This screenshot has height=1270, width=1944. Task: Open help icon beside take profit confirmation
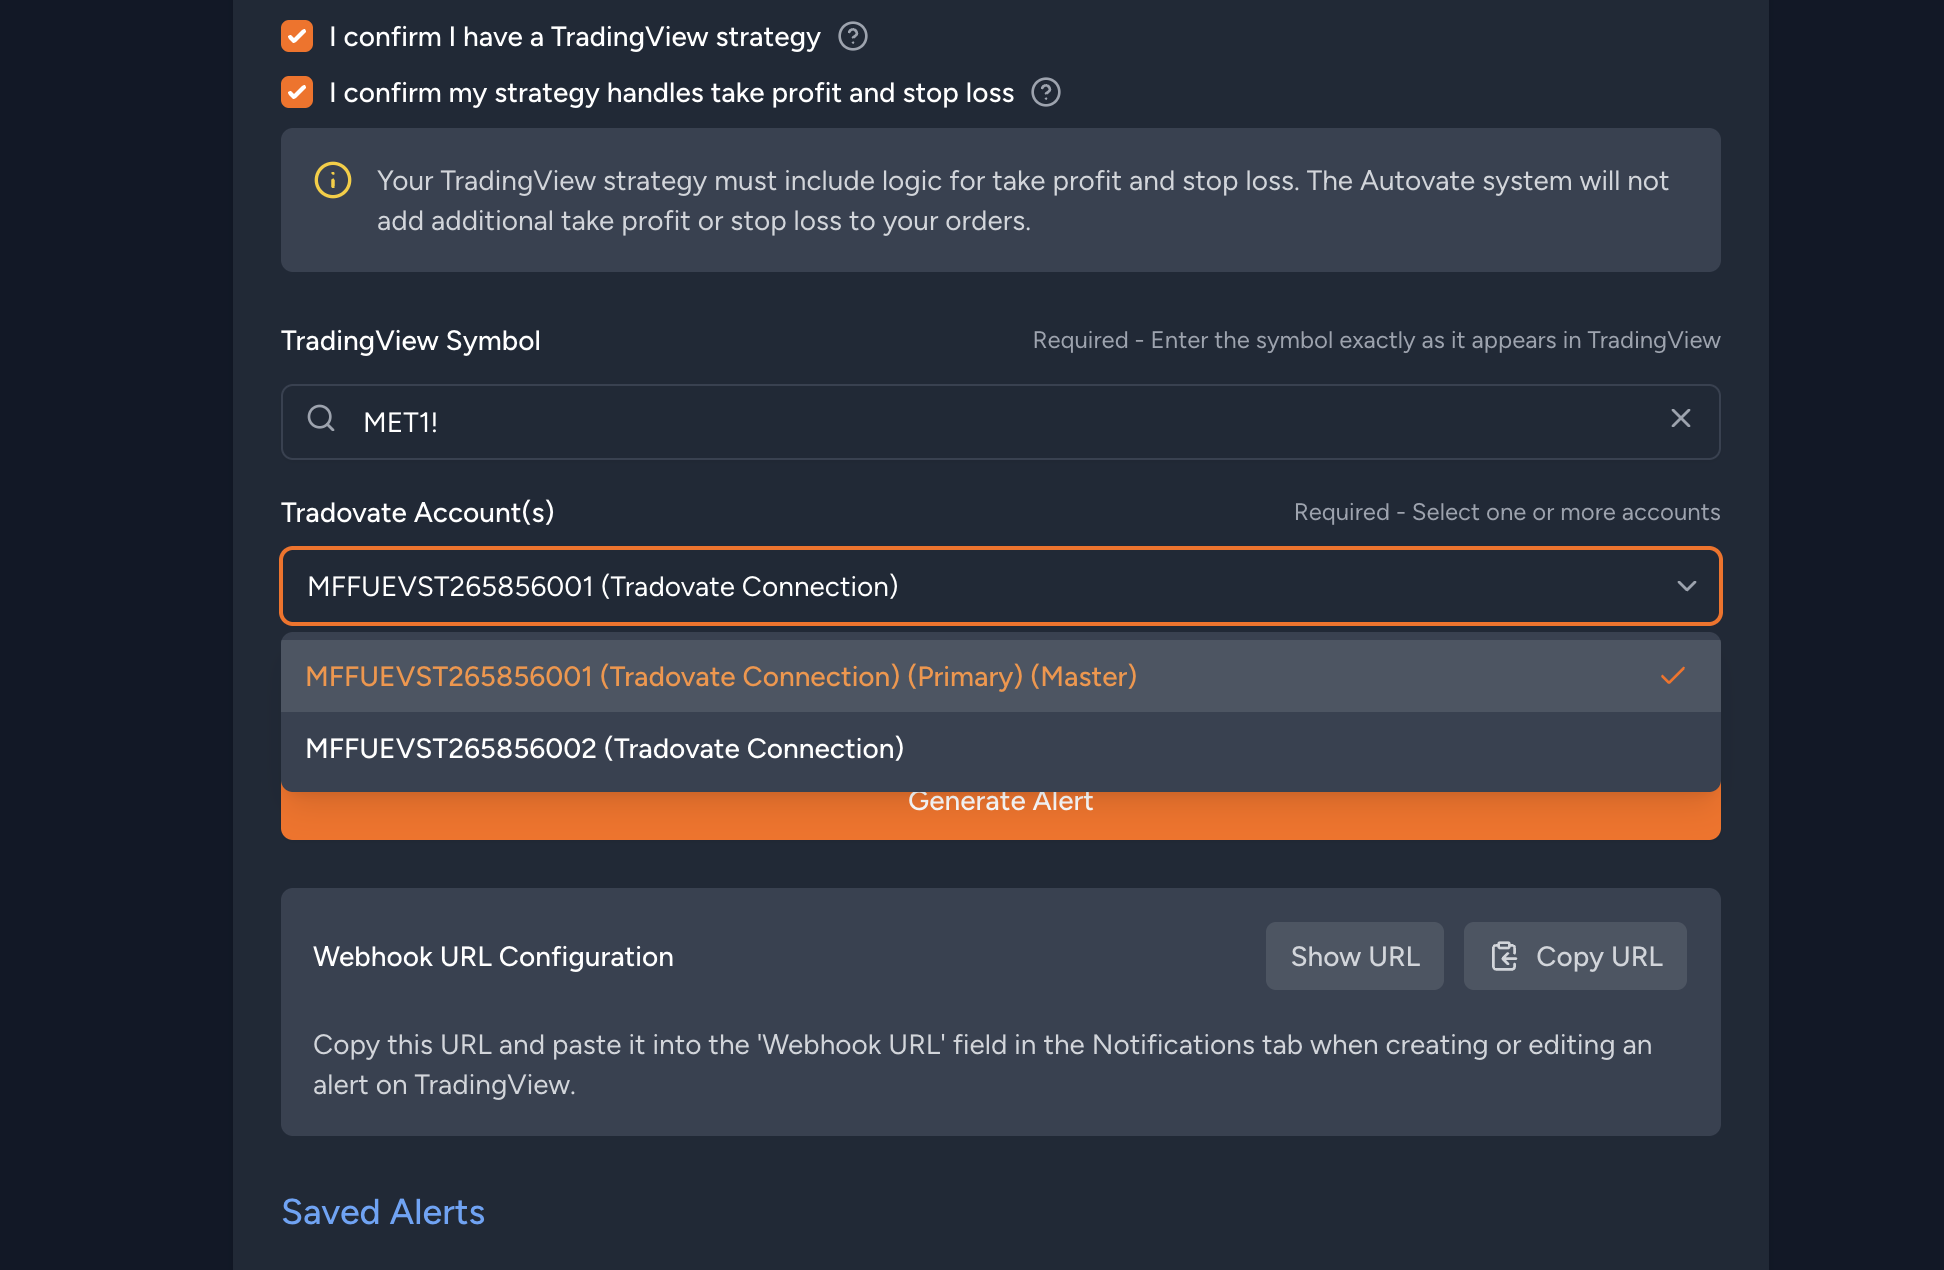pyautogui.click(x=1046, y=93)
